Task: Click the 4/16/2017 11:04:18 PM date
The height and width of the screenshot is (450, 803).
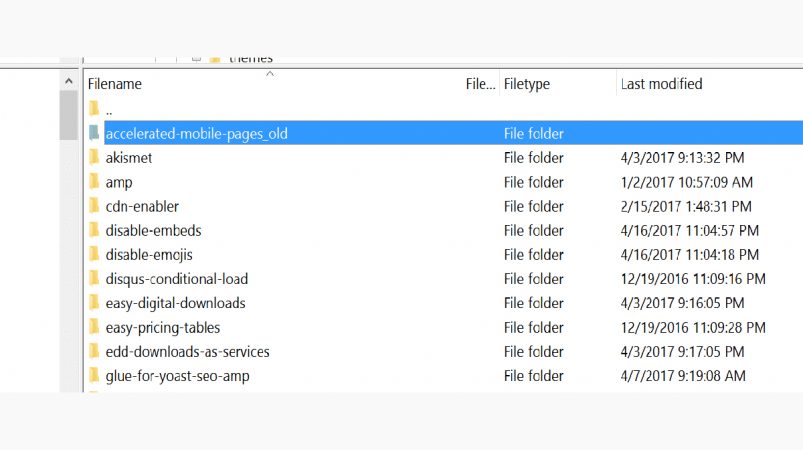Action: (x=689, y=254)
